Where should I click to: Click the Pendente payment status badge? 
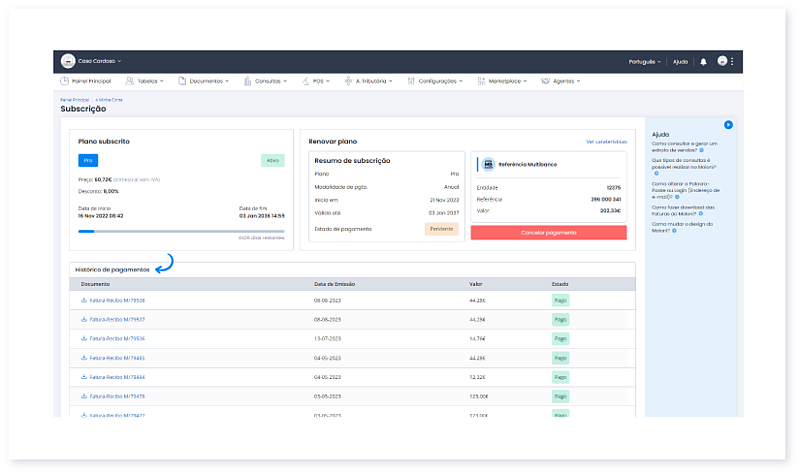(x=441, y=229)
